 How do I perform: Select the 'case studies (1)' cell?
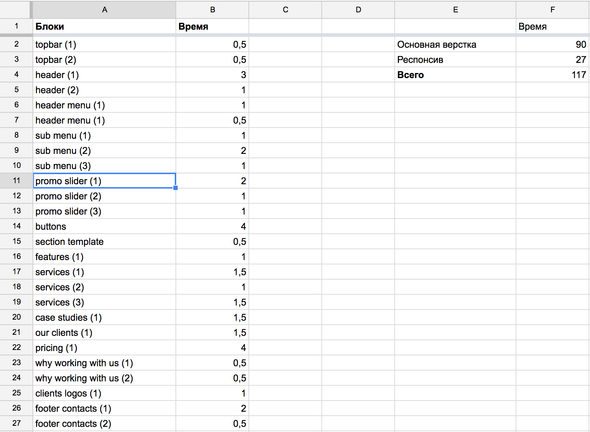104,317
